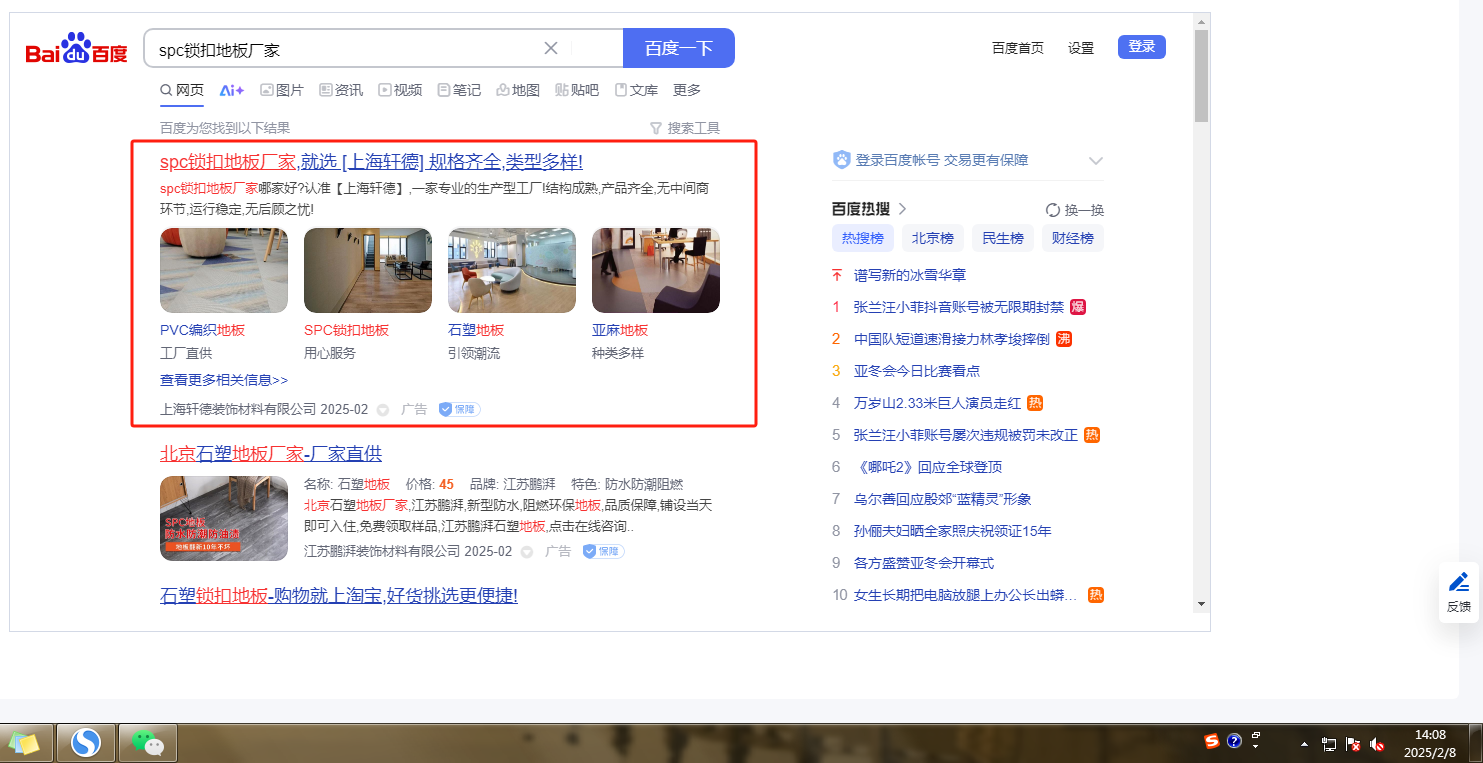The image size is (1483, 763).
Task: Open the 北京石塑地板厂家-厂家直供 result
Action: click(x=271, y=454)
